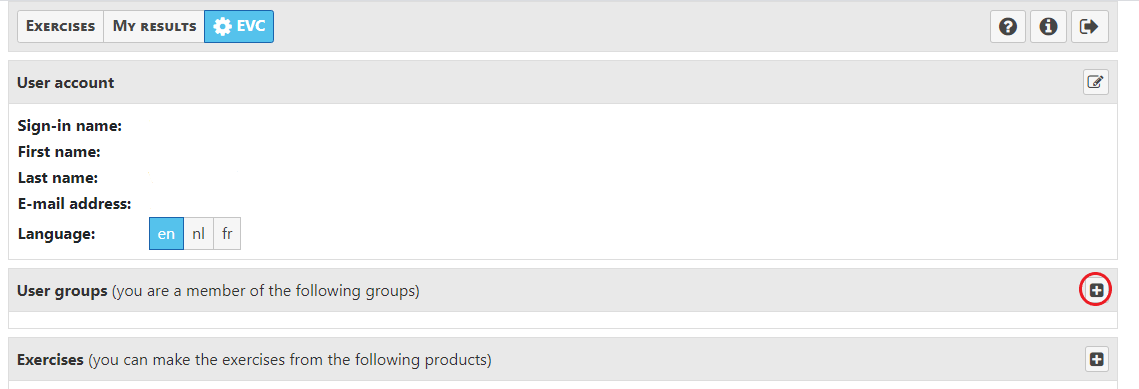Screen dimensions: 1139x389
Task: Switch language to nl
Action: pyautogui.click(x=198, y=234)
